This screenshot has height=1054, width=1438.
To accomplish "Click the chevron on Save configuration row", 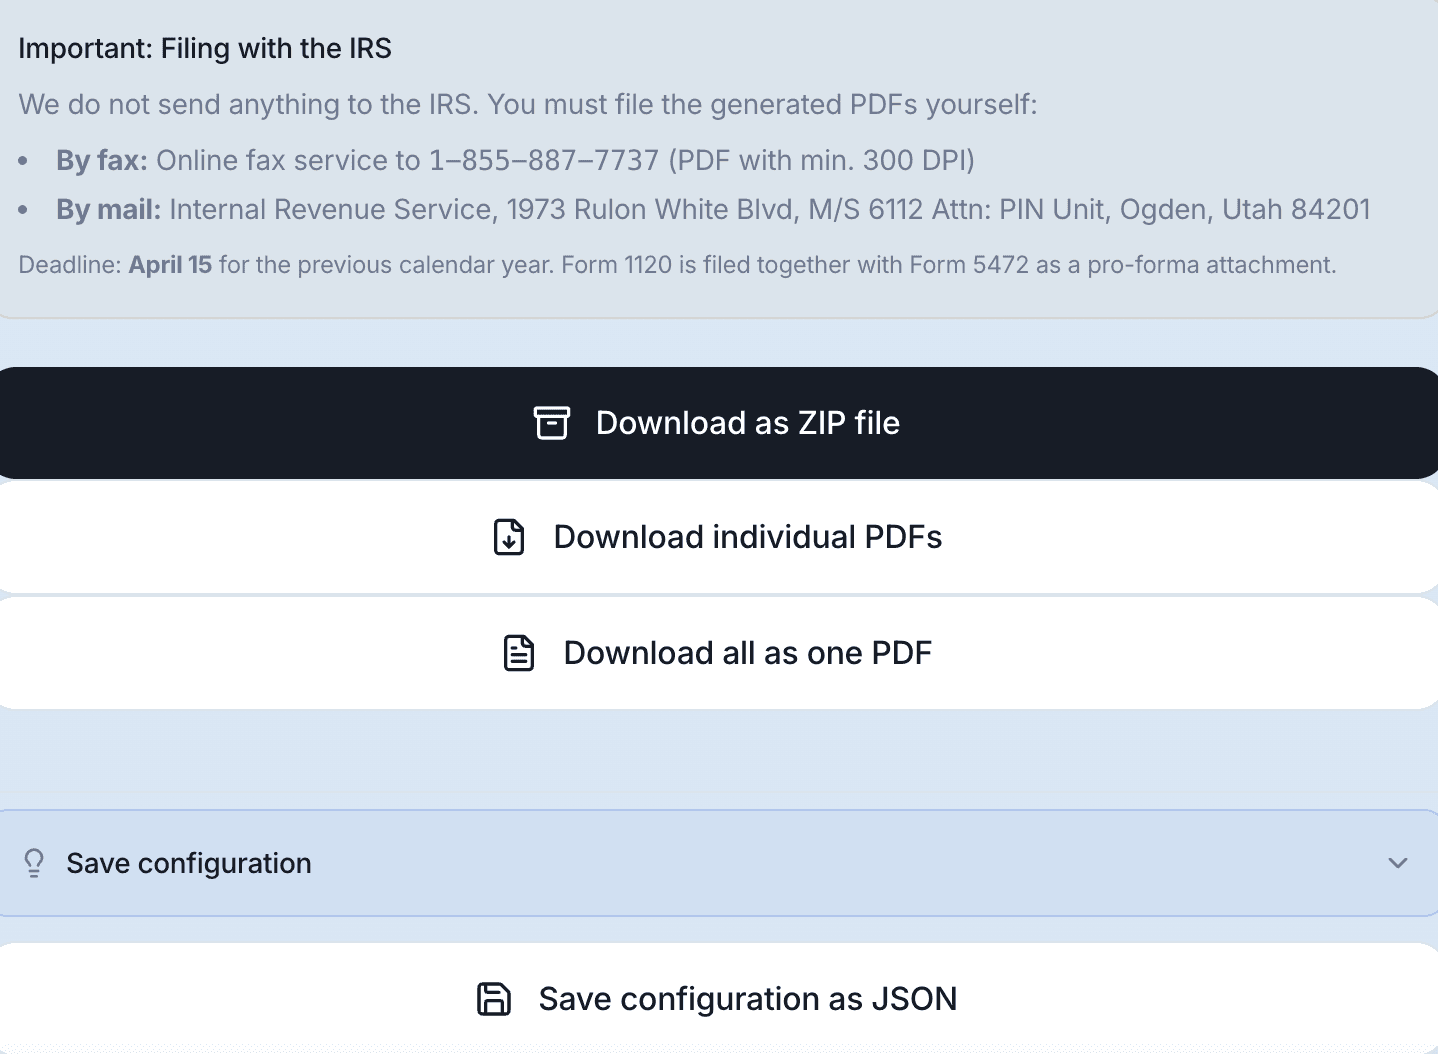I will (x=1399, y=862).
